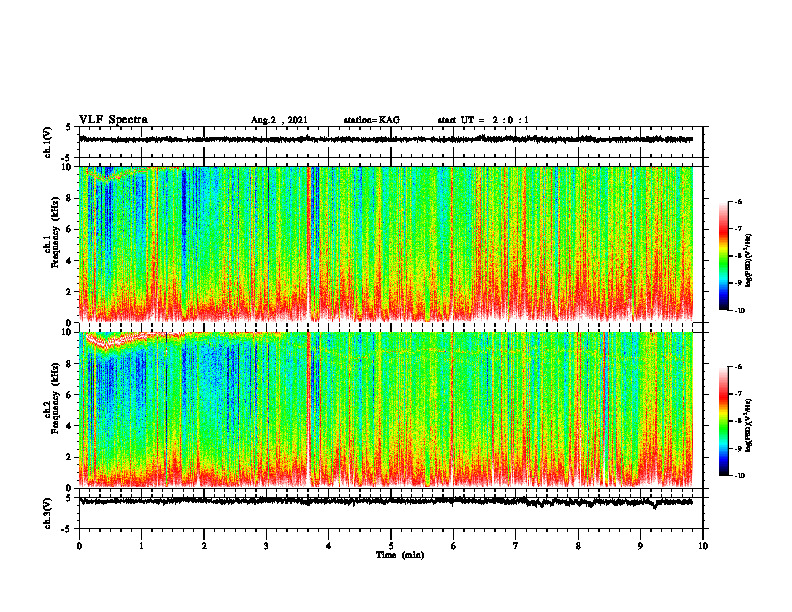Click the "10" kHz tick on ch.2 frequency axis
The width and height of the screenshot is (792, 612).
(69, 332)
